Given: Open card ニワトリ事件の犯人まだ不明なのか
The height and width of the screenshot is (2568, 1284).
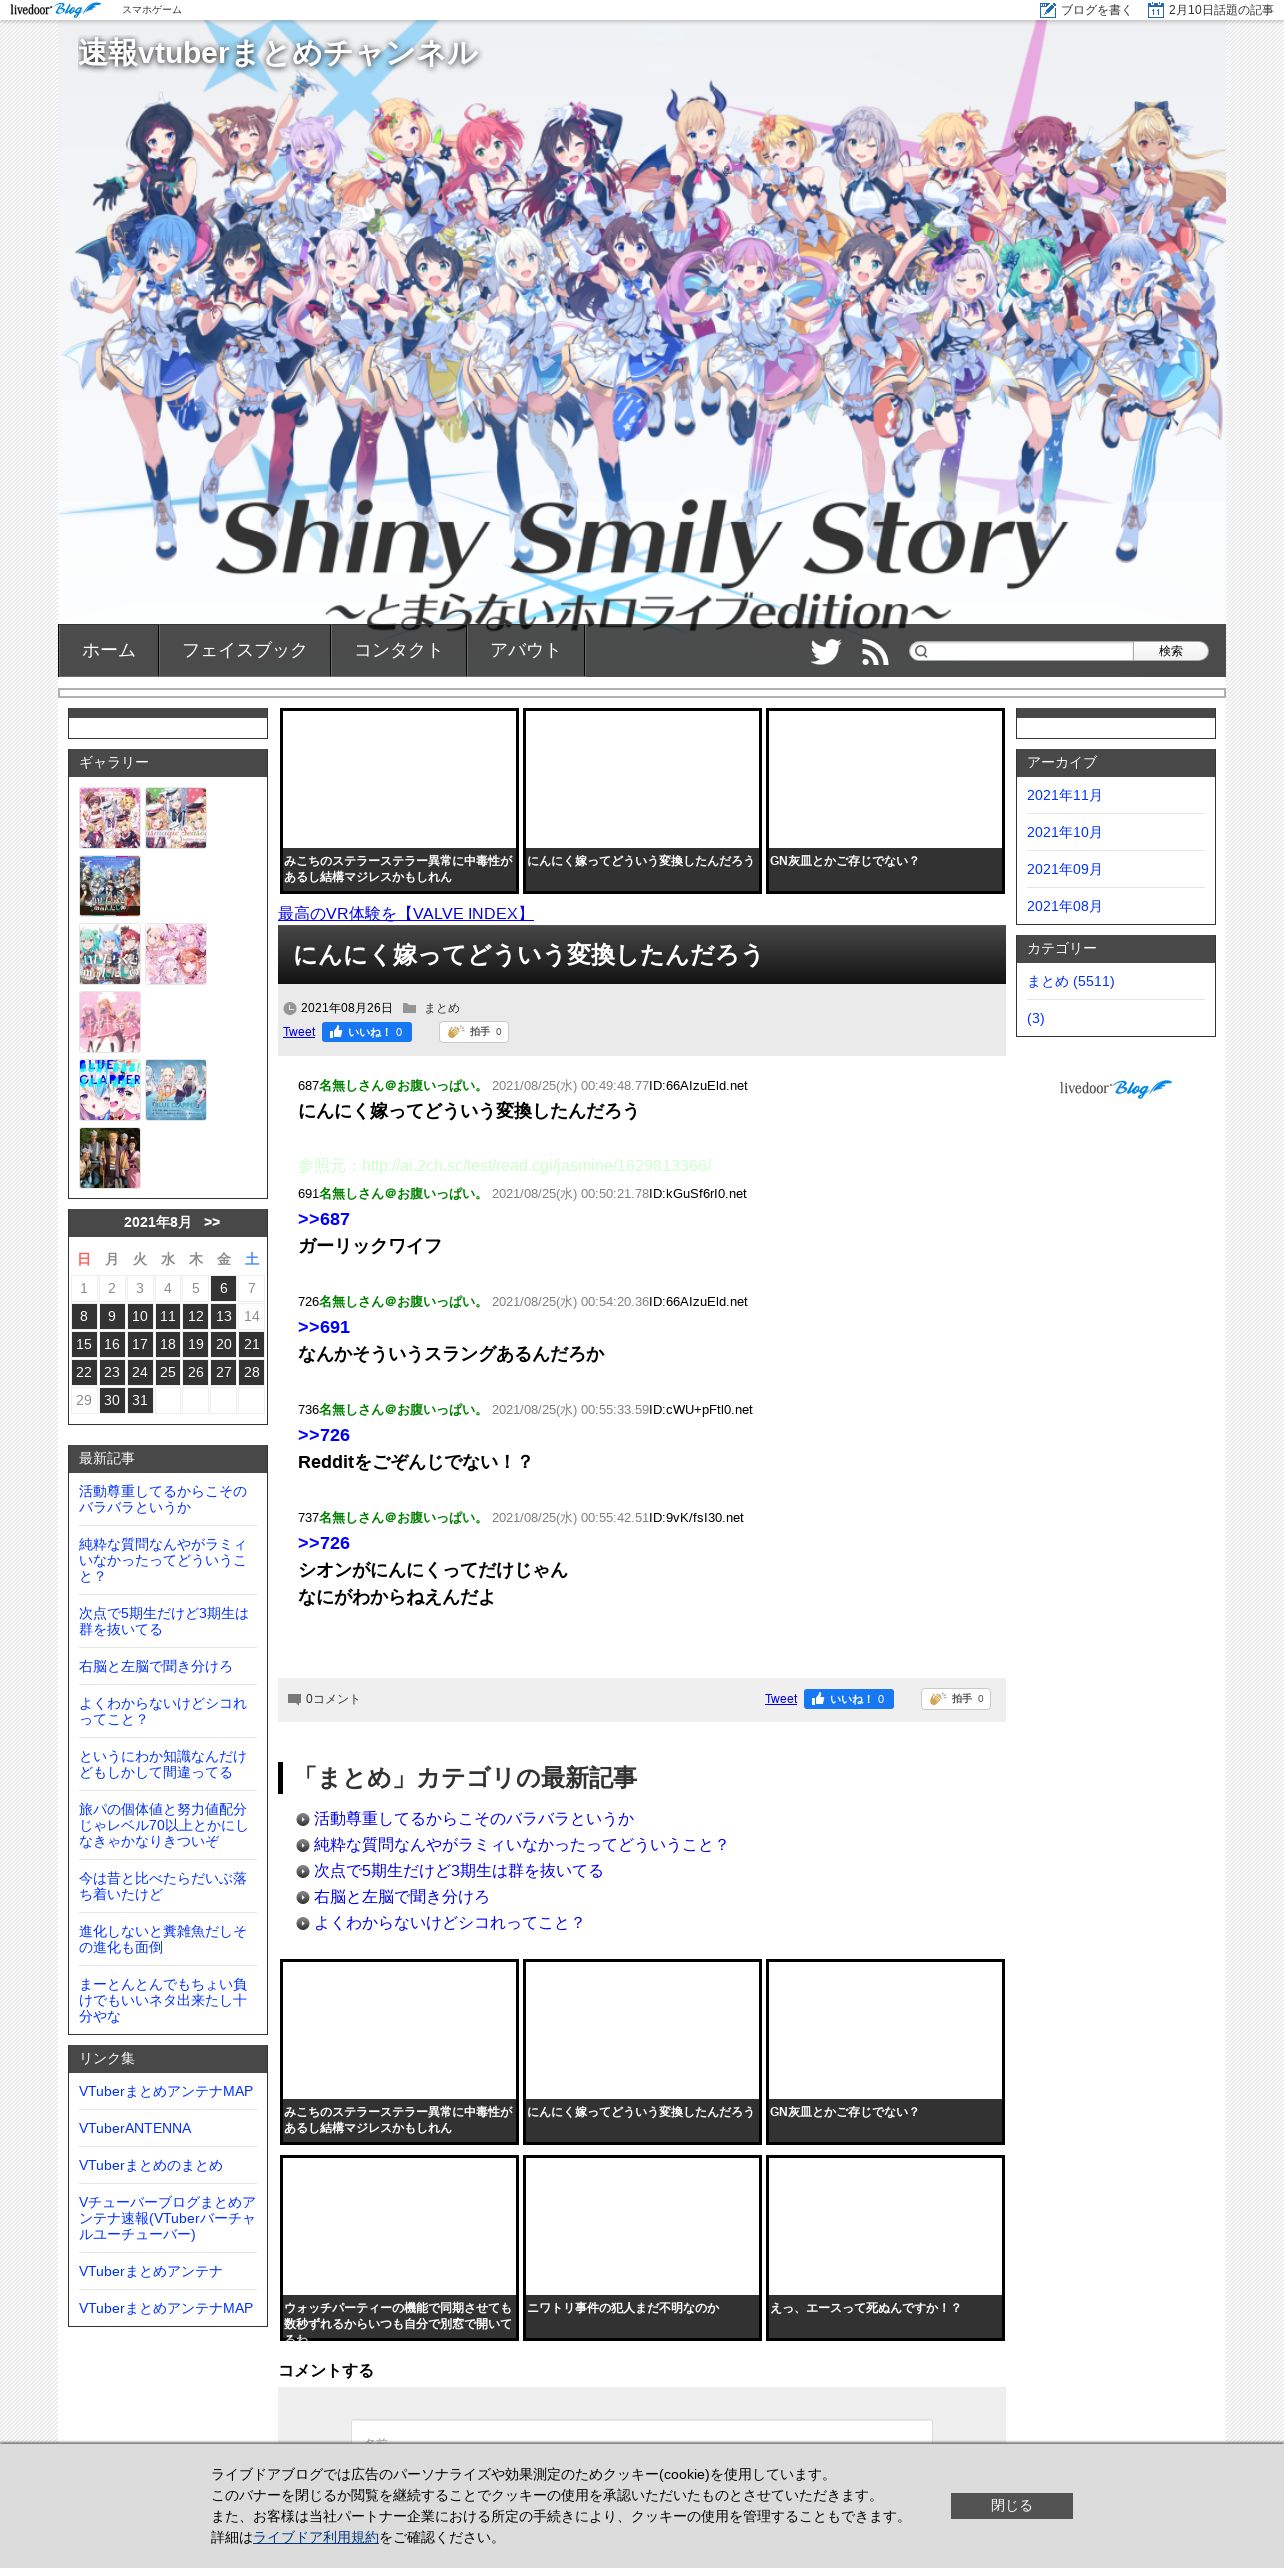Looking at the screenshot, I should [642, 2248].
